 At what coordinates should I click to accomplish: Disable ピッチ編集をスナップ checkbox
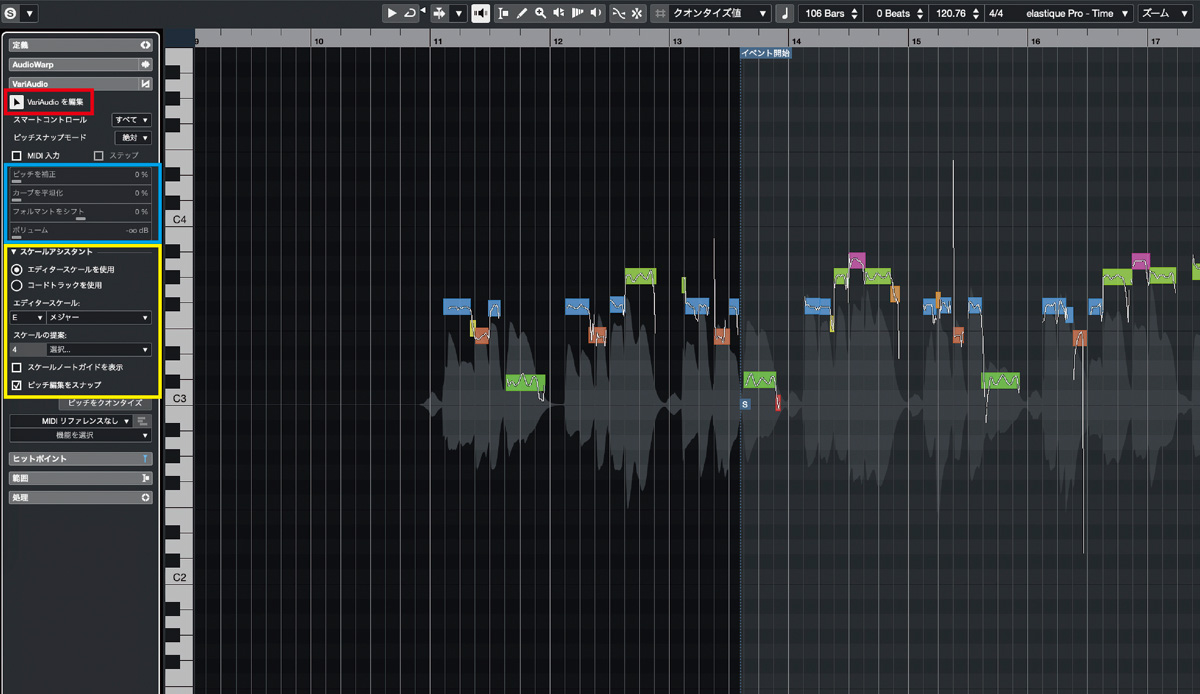[17, 384]
